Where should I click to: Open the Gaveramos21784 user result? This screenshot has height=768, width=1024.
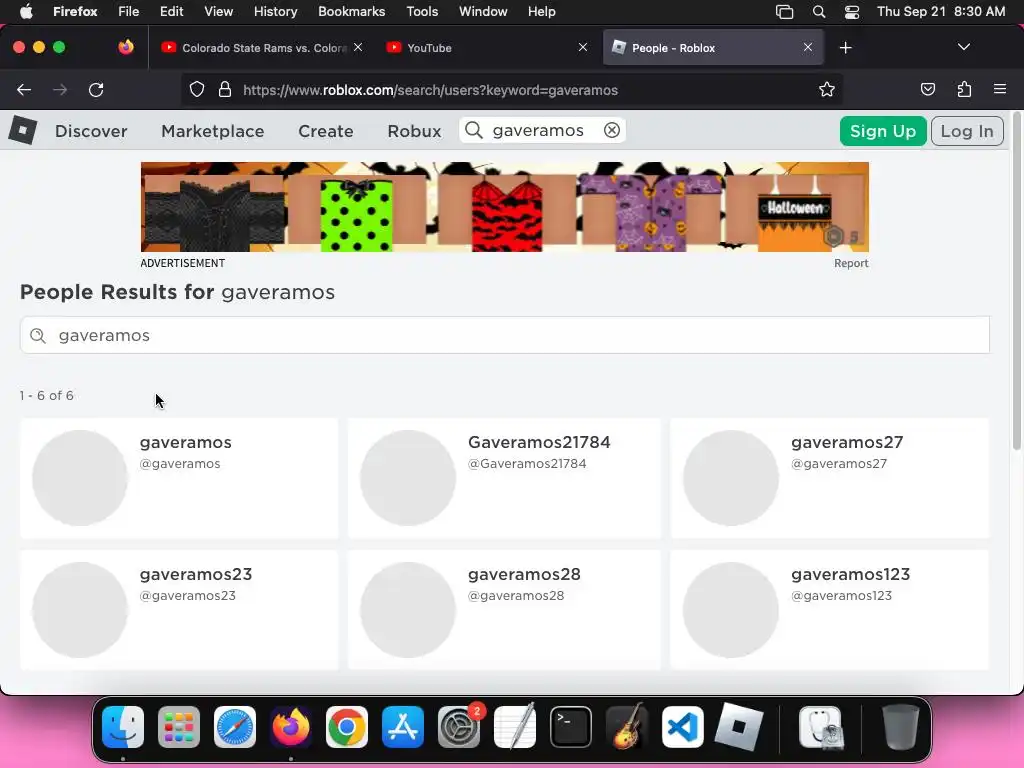click(x=504, y=478)
